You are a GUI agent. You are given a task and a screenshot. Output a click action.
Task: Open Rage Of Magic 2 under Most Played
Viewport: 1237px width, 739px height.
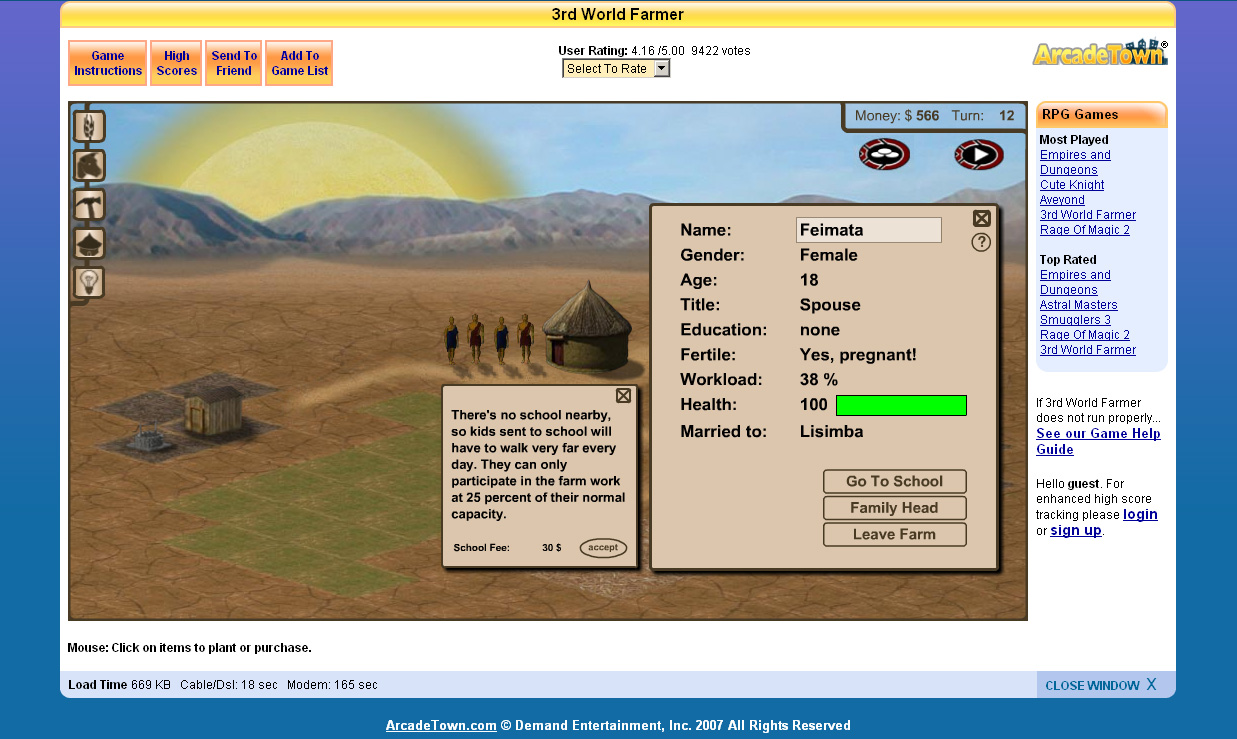[1085, 230]
